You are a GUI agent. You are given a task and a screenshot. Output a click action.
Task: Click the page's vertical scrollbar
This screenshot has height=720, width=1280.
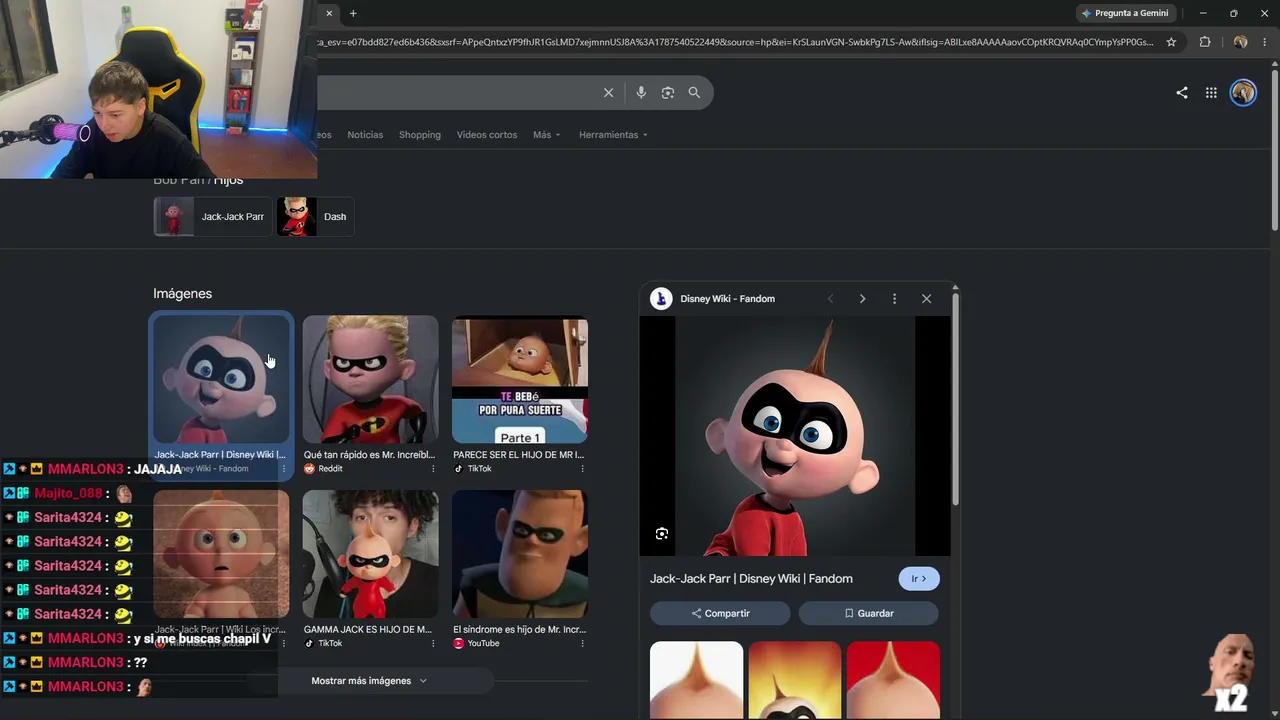pyautogui.click(x=1275, y=150)
